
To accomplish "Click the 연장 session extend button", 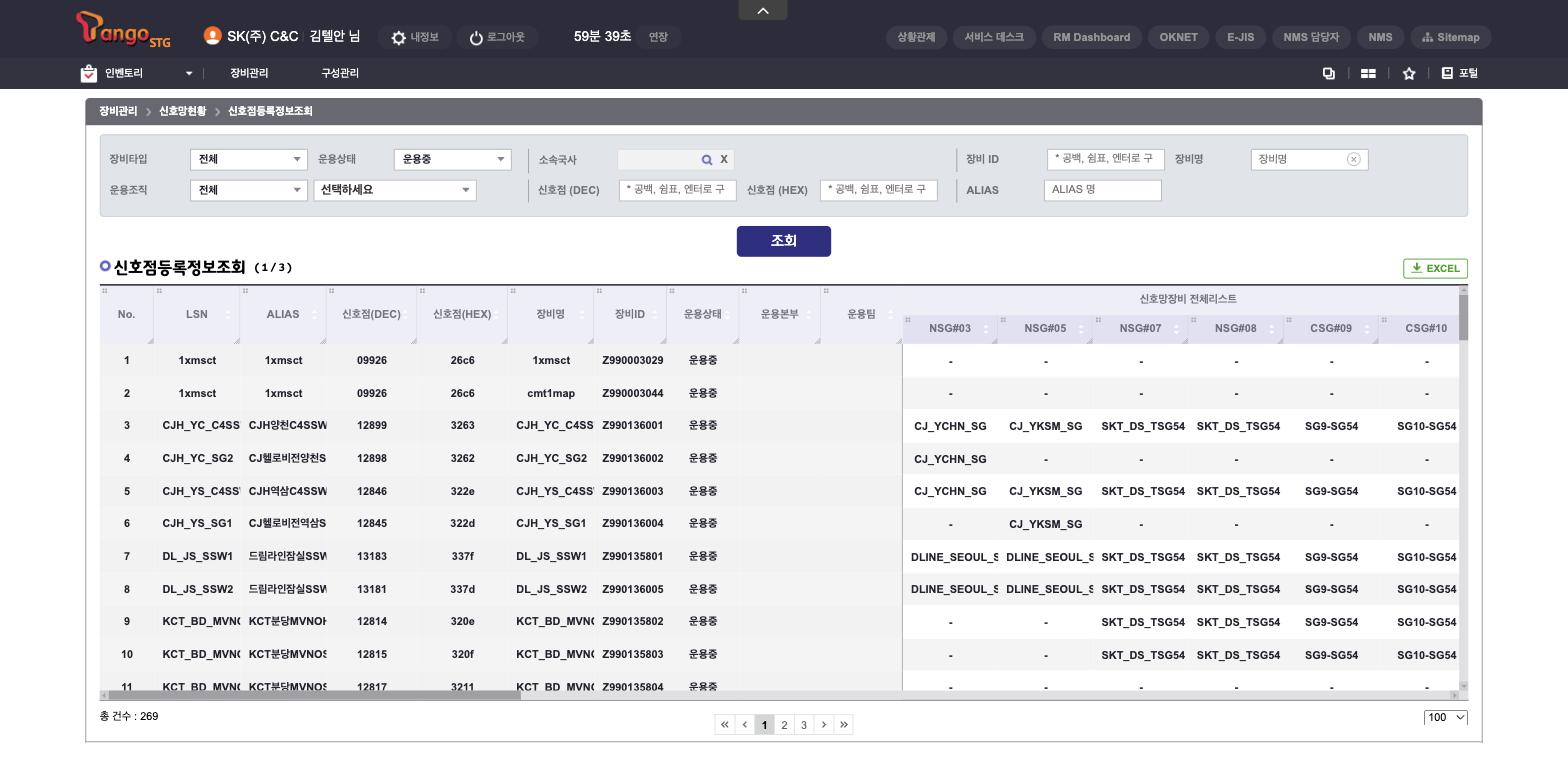I will [x=658, y=37].
